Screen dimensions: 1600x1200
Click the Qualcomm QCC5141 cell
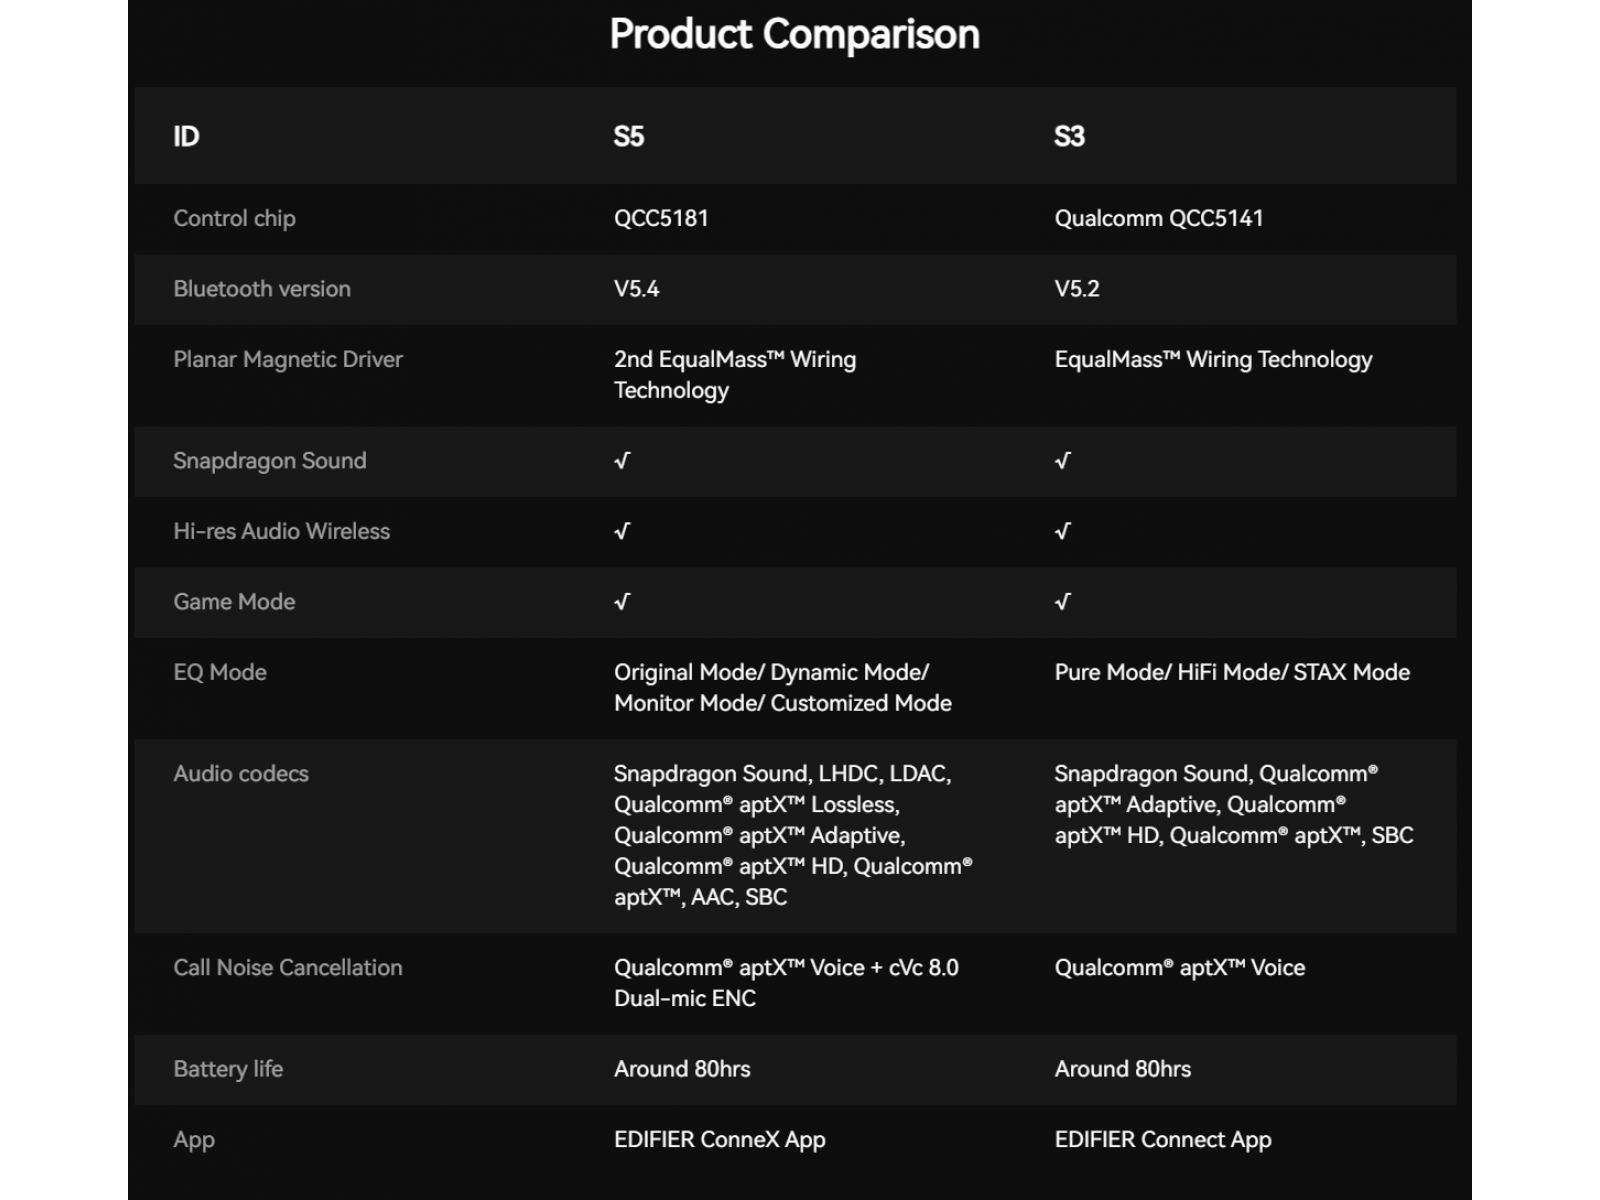[1159, 218]
